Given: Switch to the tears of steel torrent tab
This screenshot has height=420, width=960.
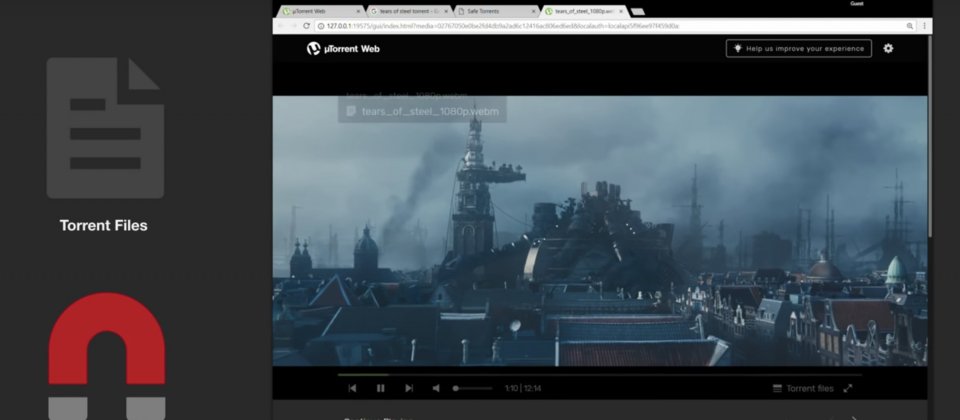Looking at the screenshot, I should [409, 11].
